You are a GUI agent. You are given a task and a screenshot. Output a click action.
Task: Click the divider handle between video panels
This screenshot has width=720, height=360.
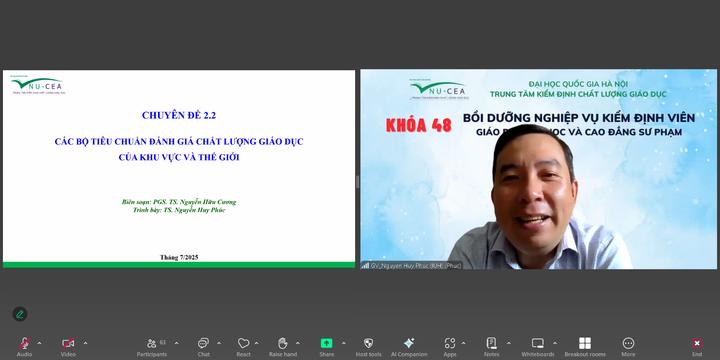tap(358, 182)
